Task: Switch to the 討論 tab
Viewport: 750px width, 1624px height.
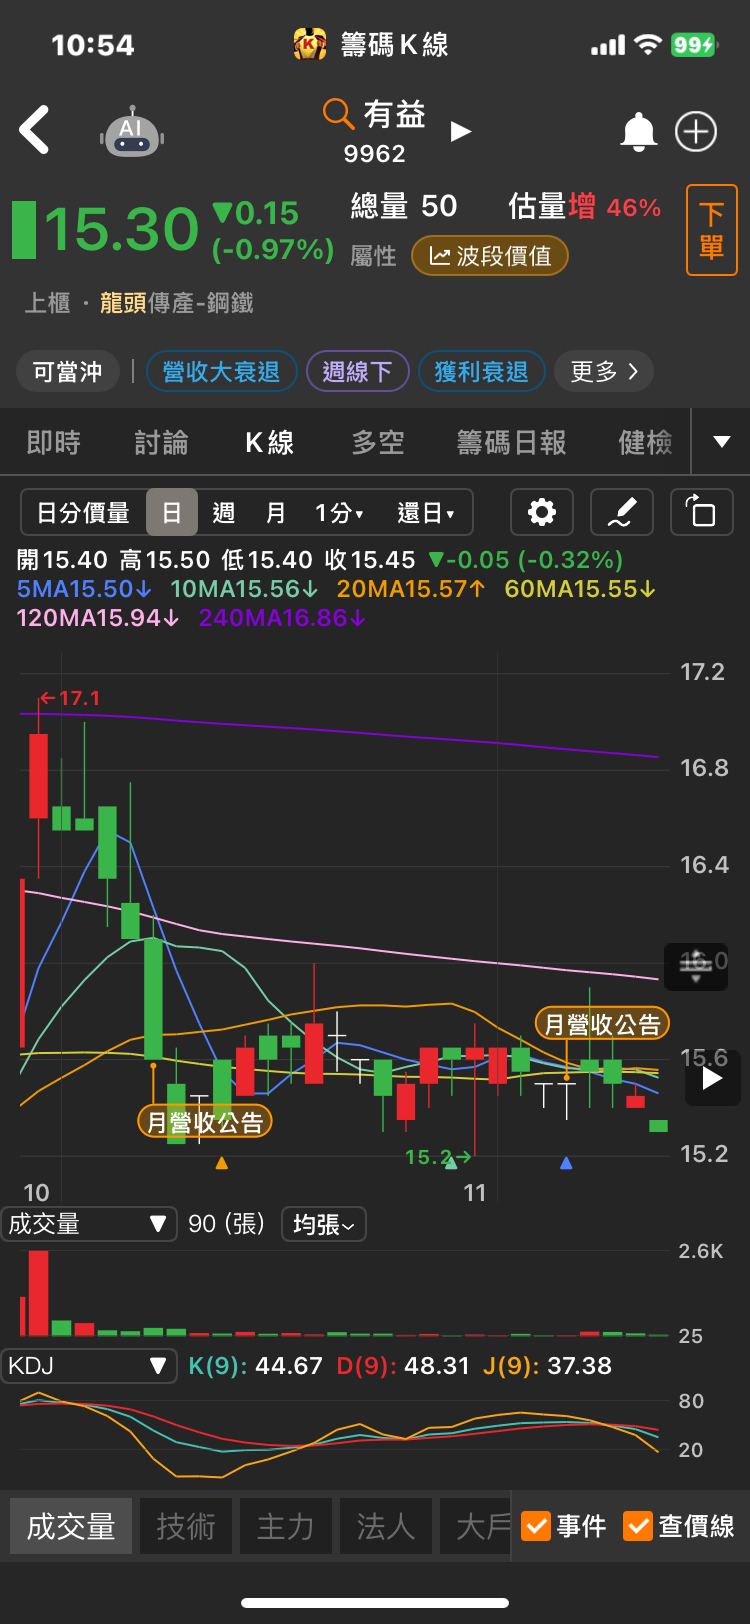Action: pyautogui.click(x=162, y=442)
